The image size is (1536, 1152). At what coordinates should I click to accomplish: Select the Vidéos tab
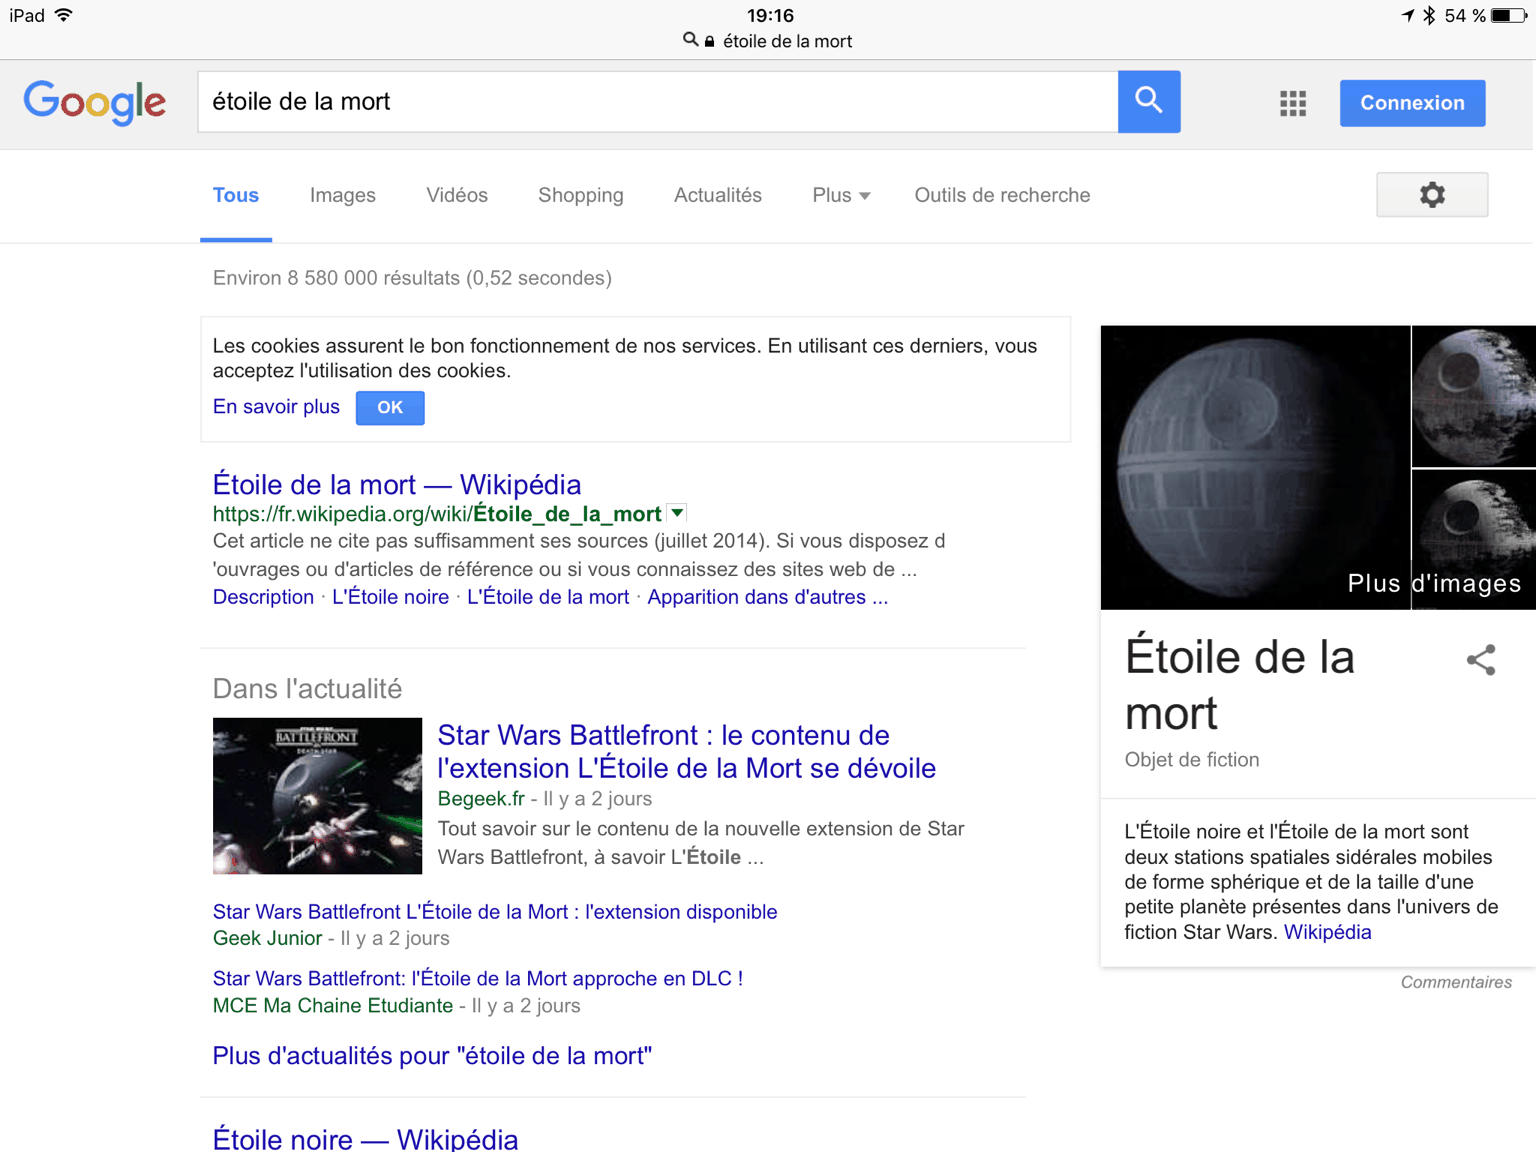point(456,195)
